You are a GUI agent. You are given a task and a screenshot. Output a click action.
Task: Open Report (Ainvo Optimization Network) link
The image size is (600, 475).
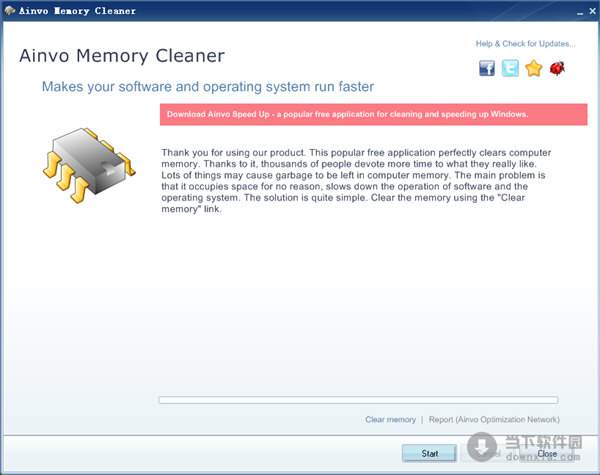pos(494,420)
